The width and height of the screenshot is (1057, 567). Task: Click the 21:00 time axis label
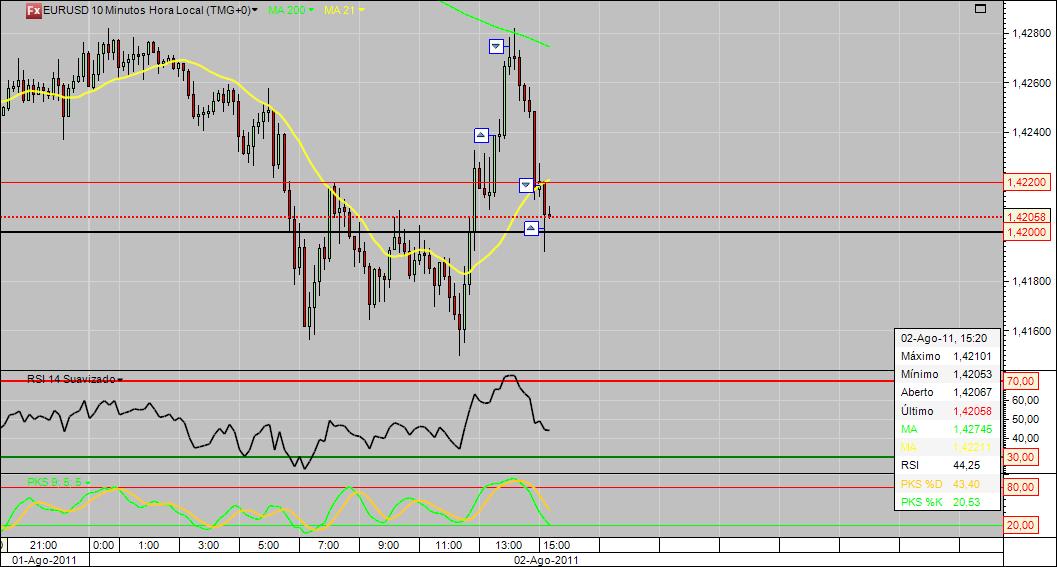(44, 545)
